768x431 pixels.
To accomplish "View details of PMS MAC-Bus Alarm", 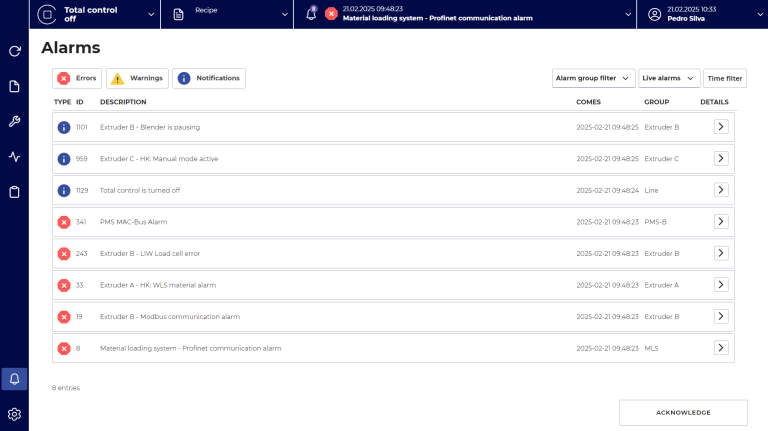I will [x=721, y=222].
